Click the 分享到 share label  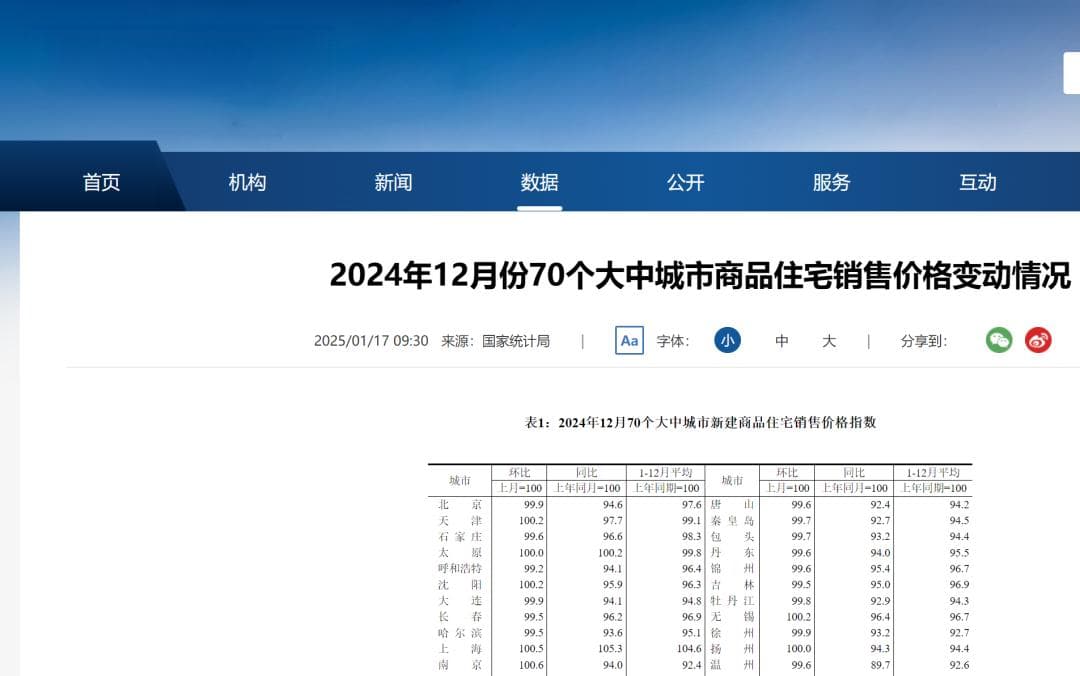pyautogui.click(x=924, y=341)
